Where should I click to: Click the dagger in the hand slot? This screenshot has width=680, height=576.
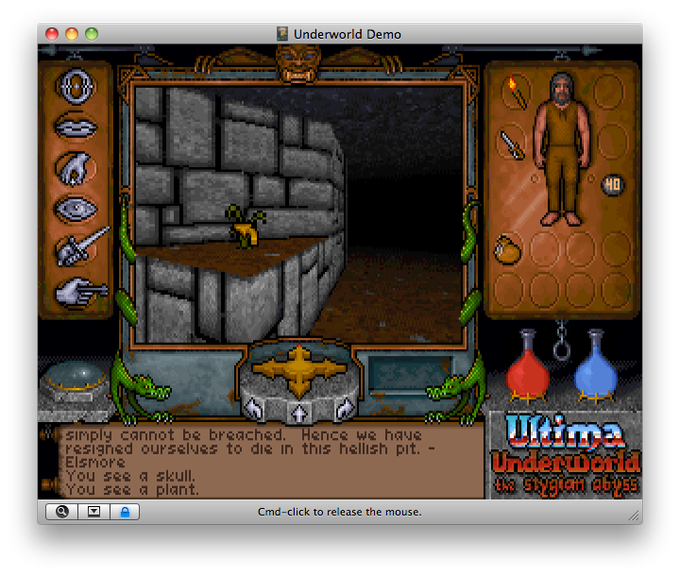point(512,144)
